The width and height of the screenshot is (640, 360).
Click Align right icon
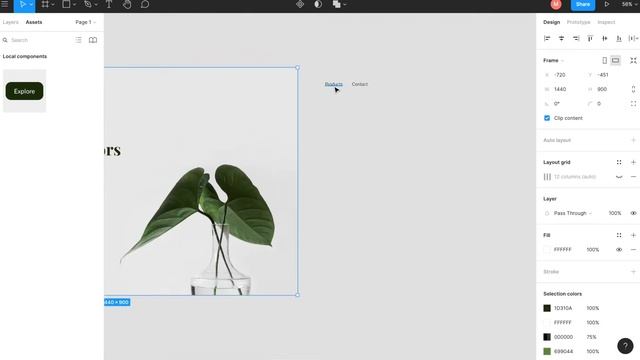pos(576,38)
